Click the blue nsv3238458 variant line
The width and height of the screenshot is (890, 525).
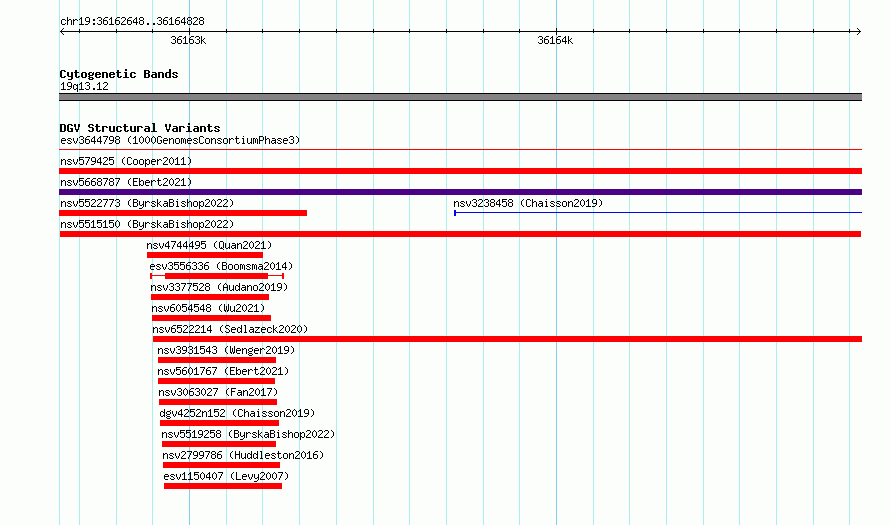tap(658, 213)
